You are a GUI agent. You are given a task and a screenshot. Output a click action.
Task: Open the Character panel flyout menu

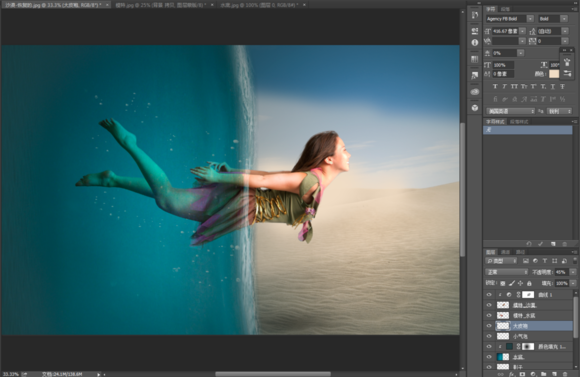click(x=574, y=9)
